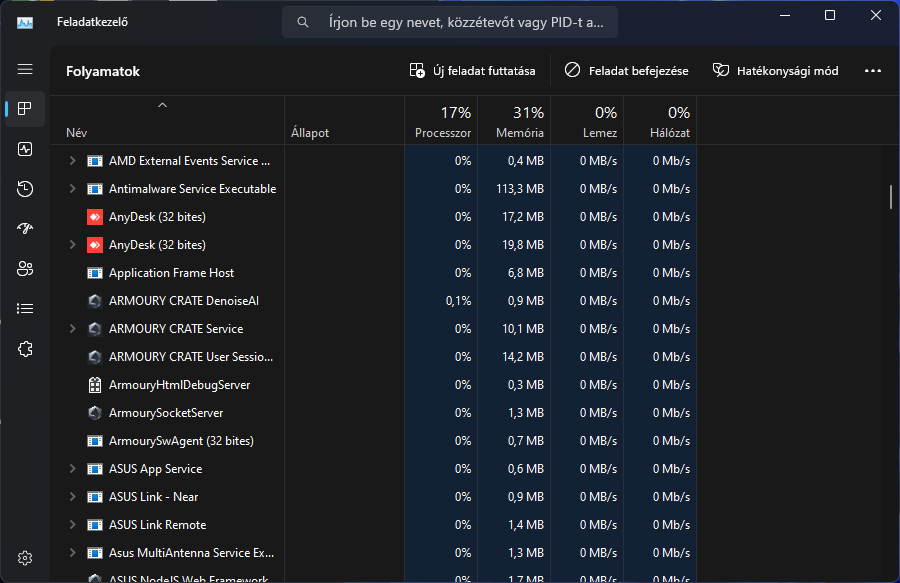Click the 14,2 MB memory value
The width and height of the screenshot is (900, 583).
[523, 357]
